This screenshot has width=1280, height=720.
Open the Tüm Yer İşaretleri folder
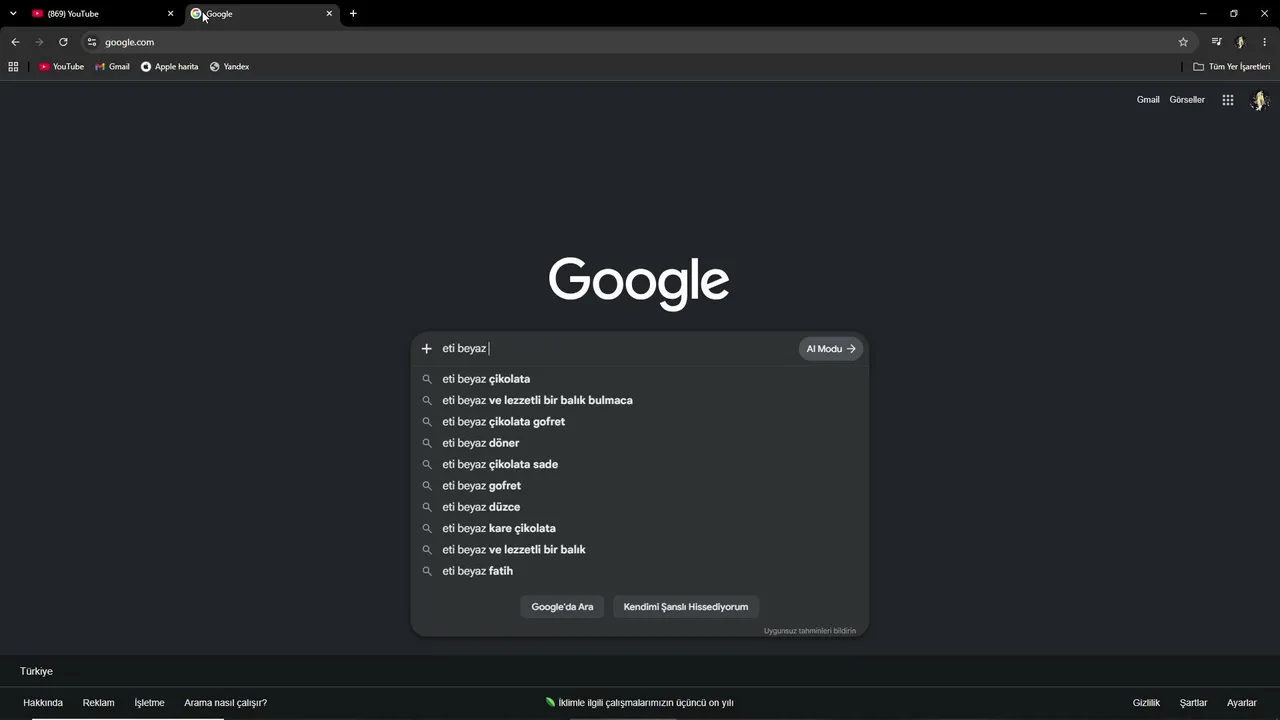click(x=1232, y=67)
